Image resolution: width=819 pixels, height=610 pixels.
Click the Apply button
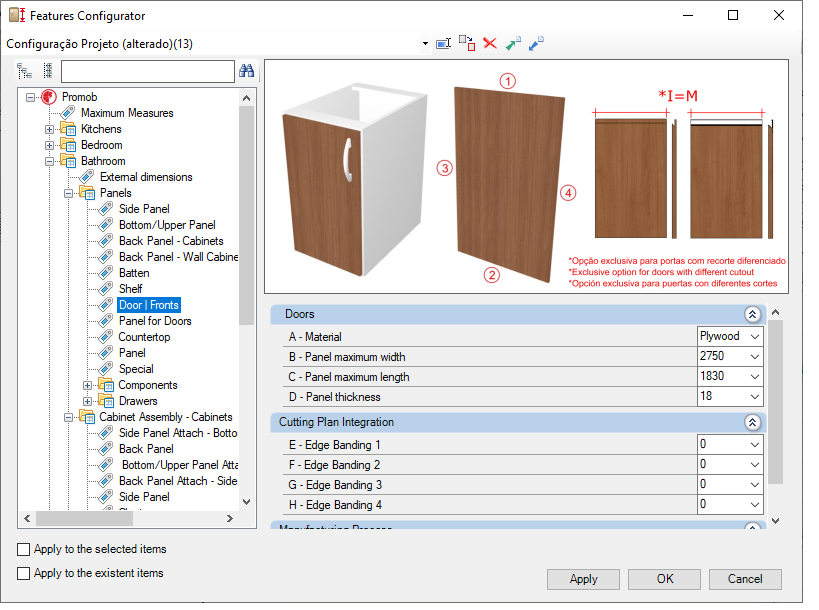pyautogui.click(x=583, y=579)
